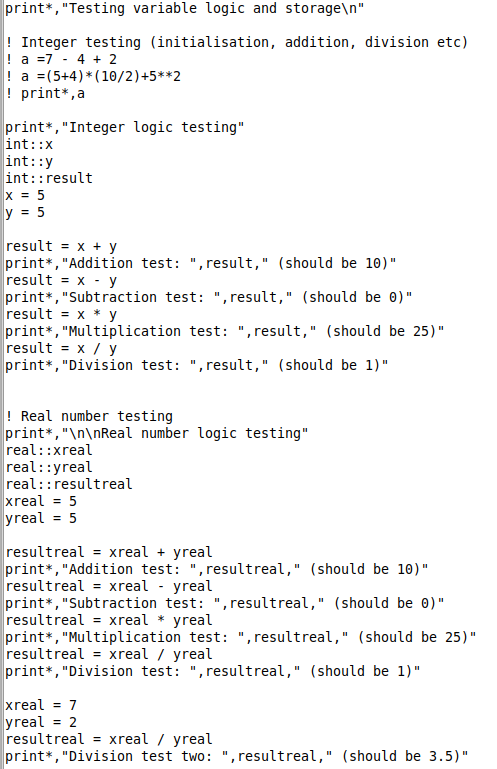Click the "resultreal = xreal - yreal" line
This screenshot has height=769, width=497.
pos(109,587)
